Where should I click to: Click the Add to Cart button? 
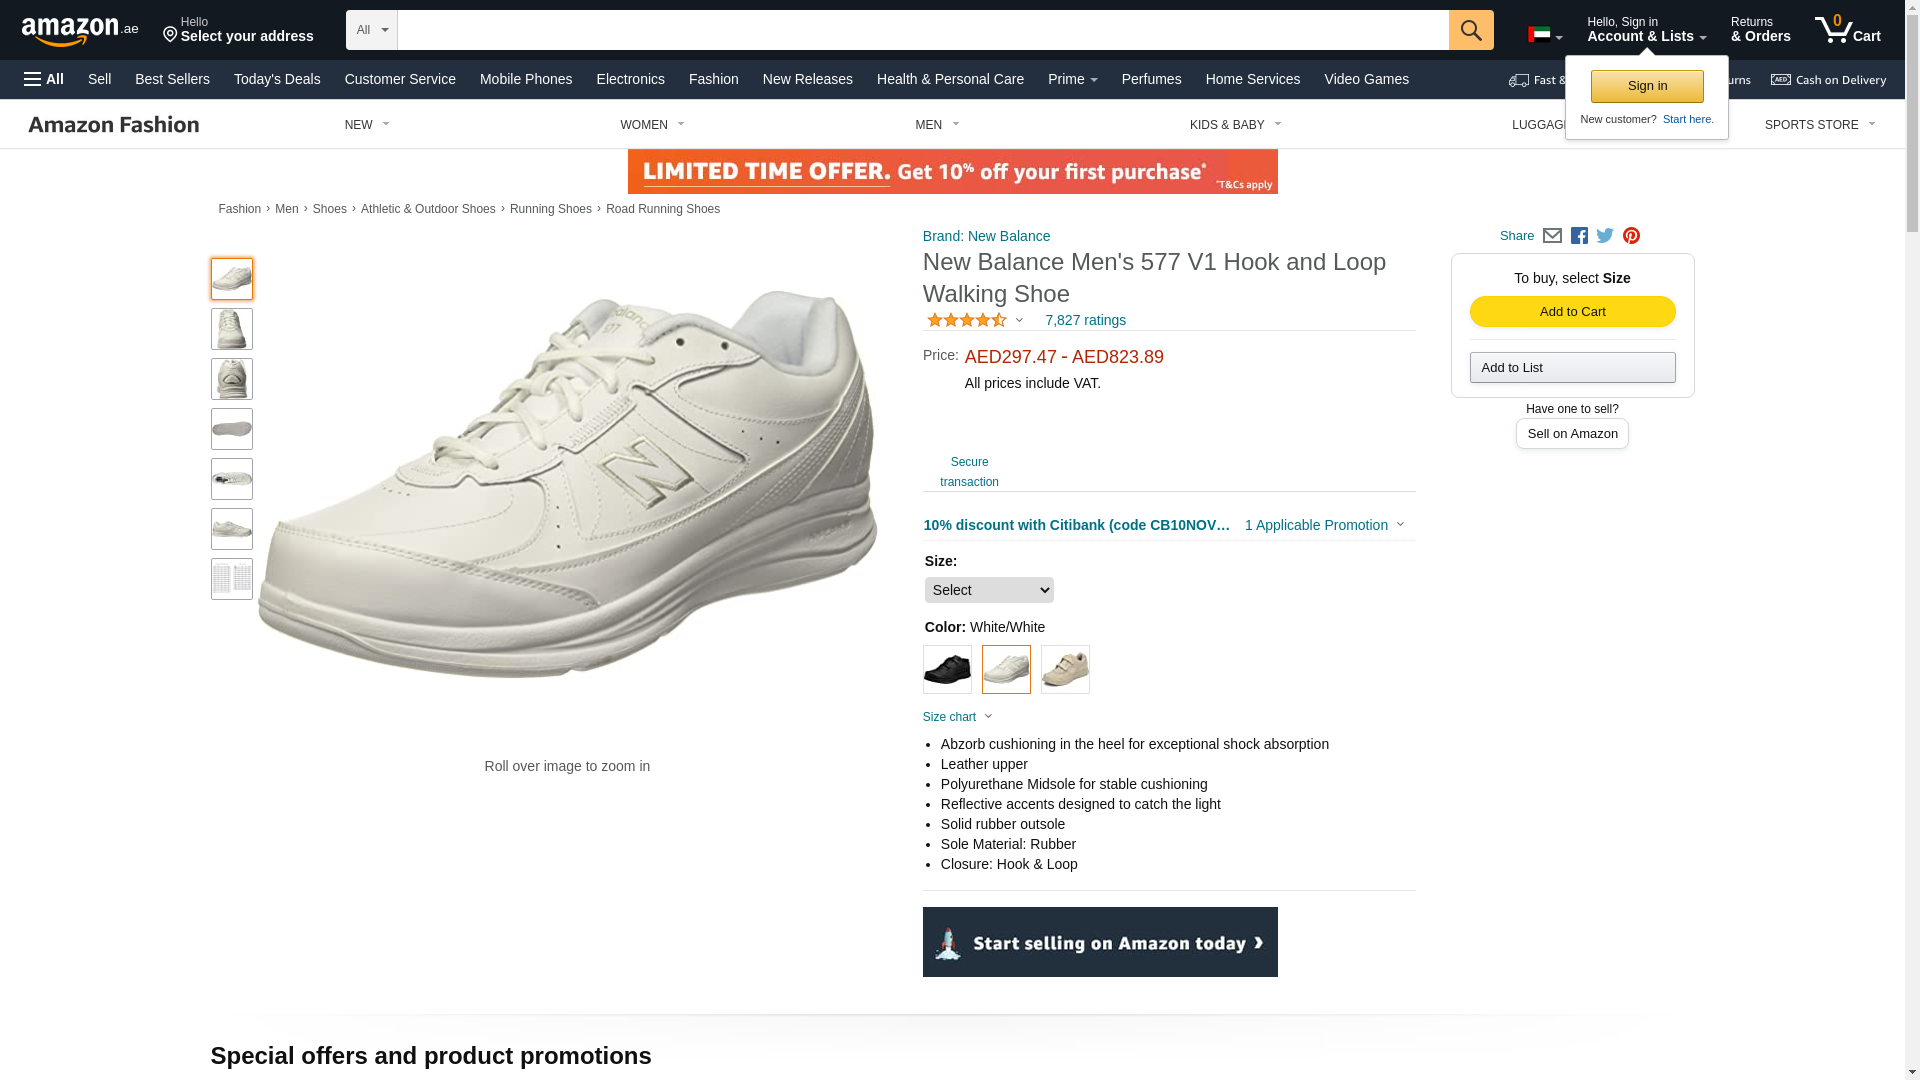point(1572,312)
